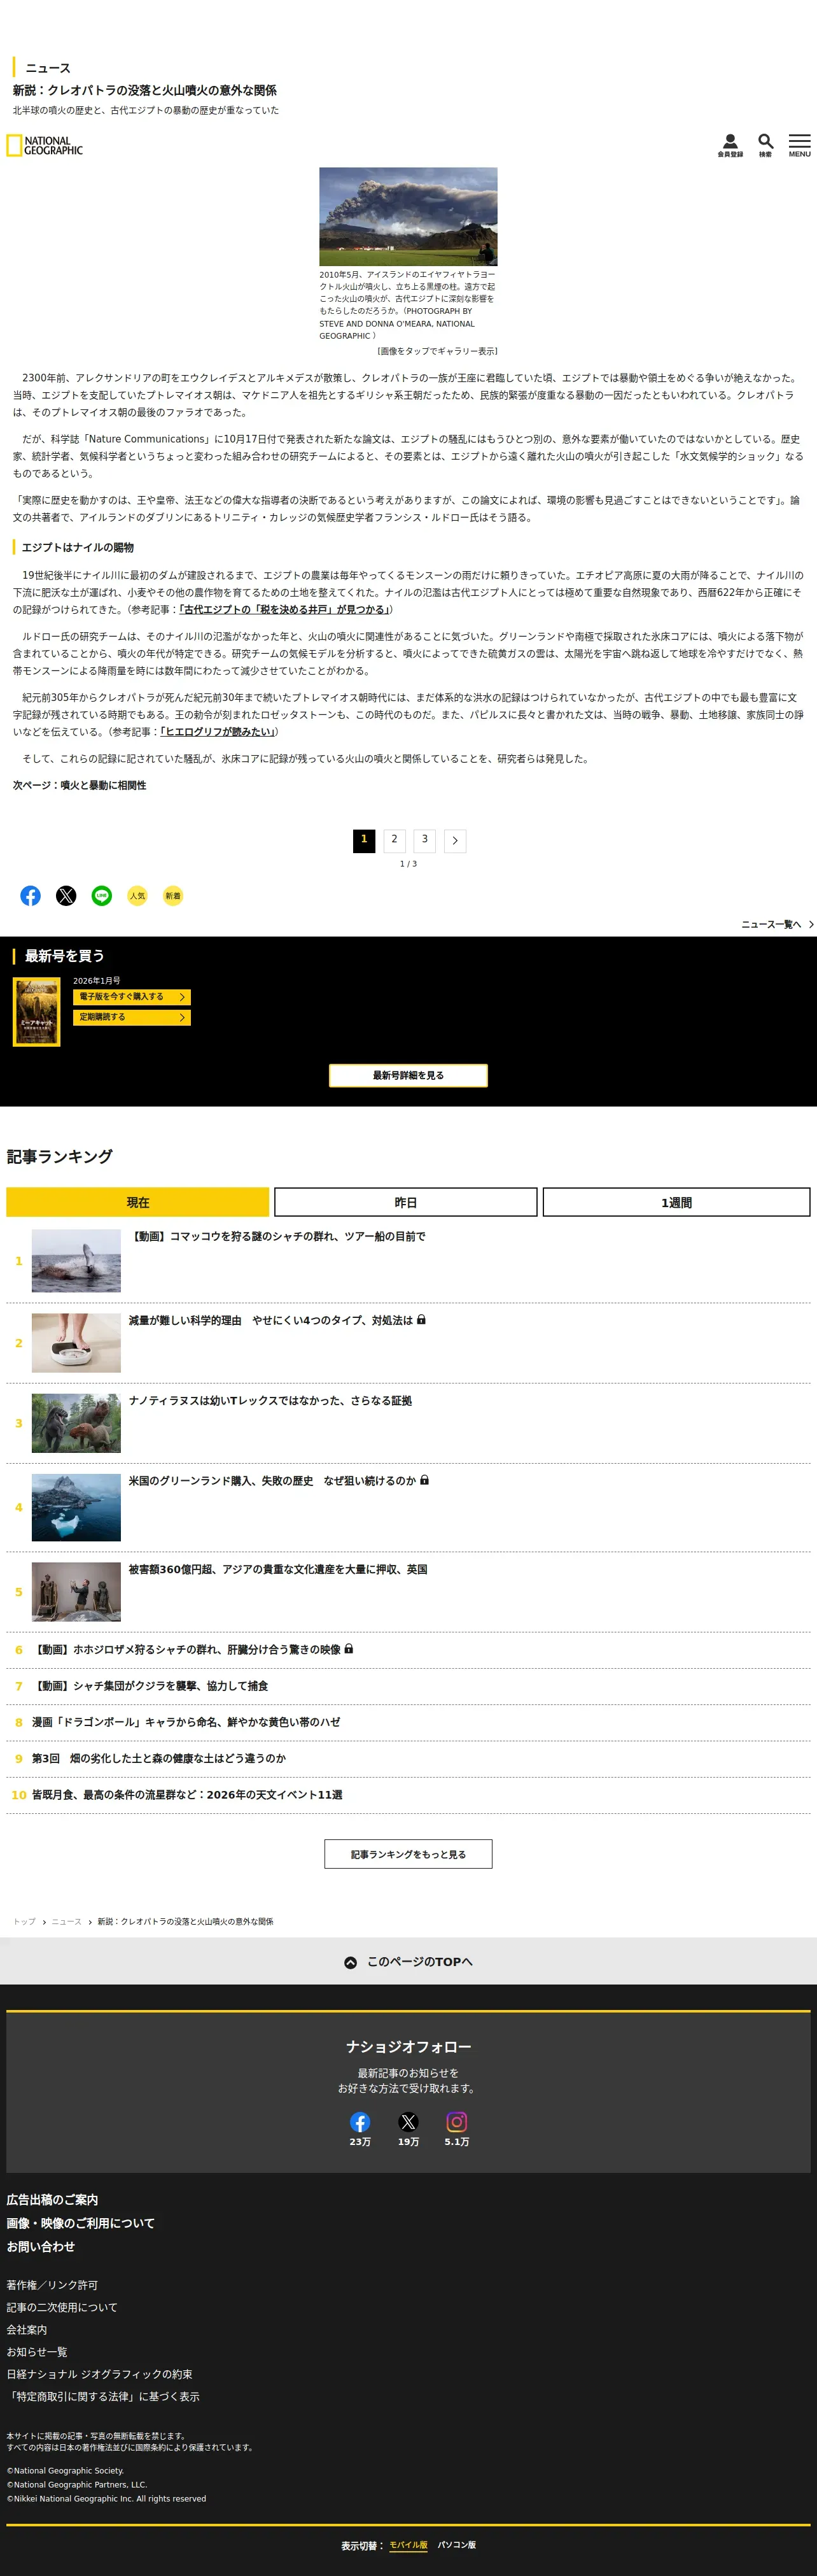
Task: Open ranking 5: 被害額360億円超 article
Action: point(278,1570)
